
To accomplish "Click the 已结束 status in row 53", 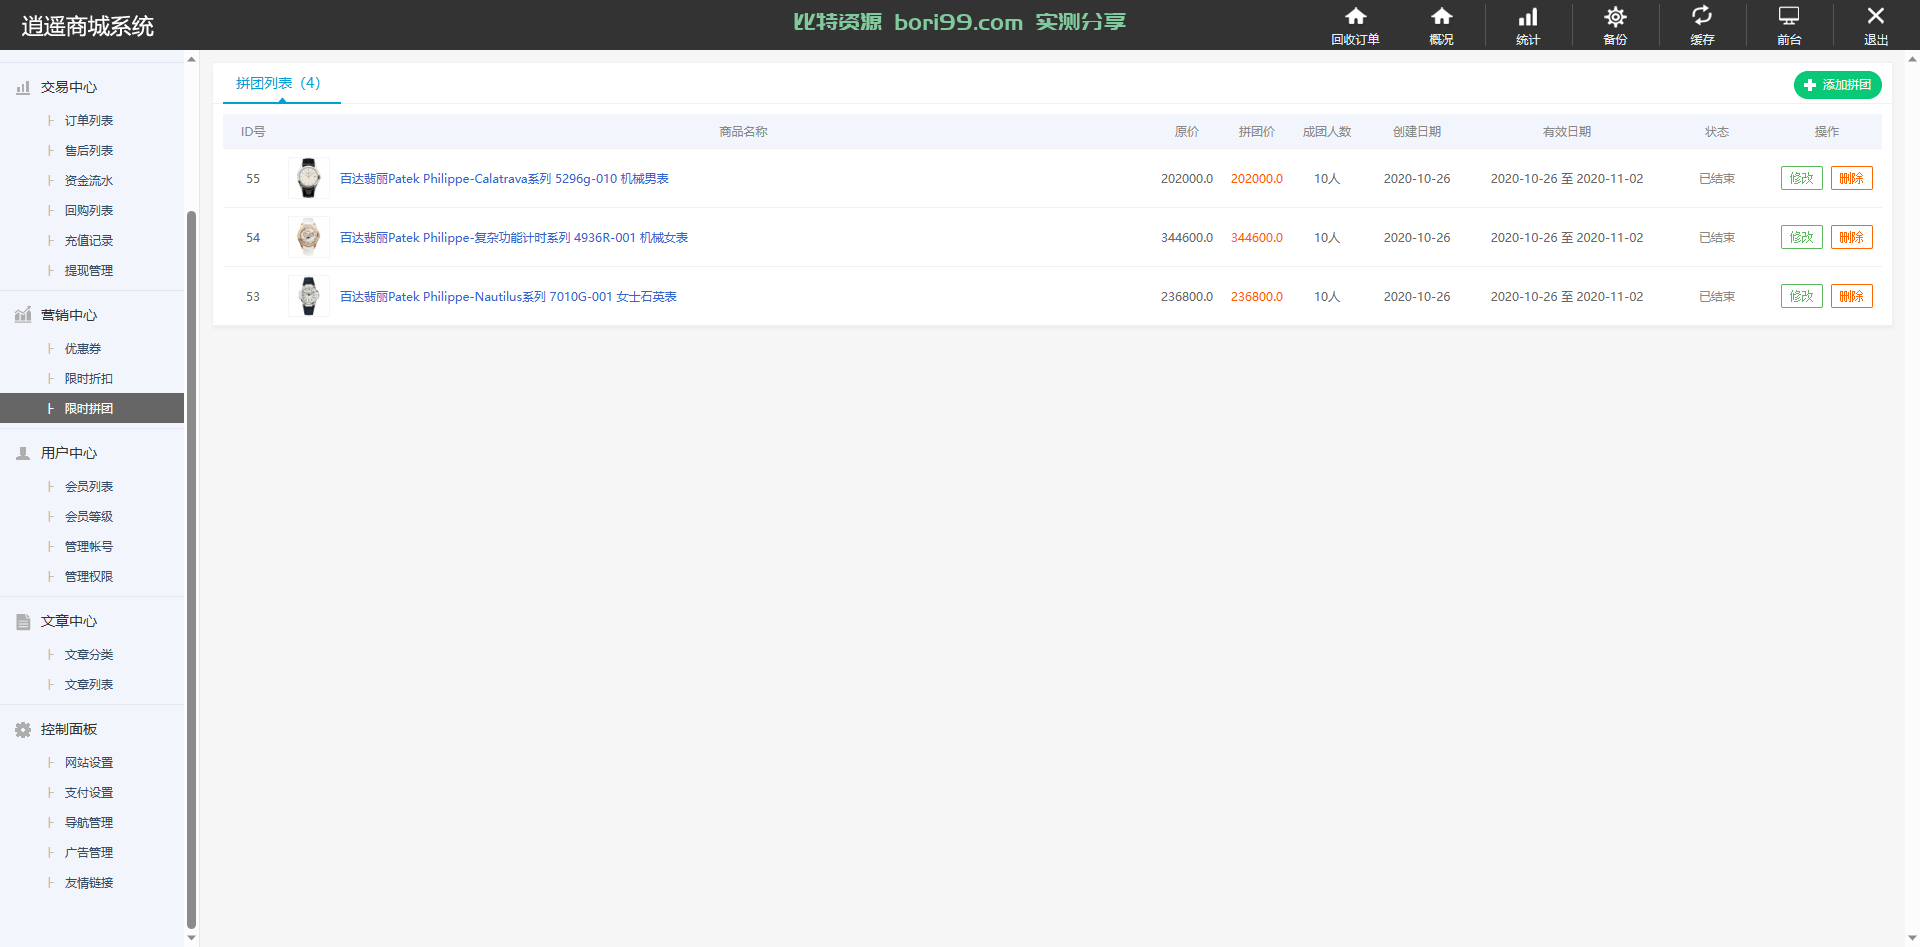I will coord(1716,297).
